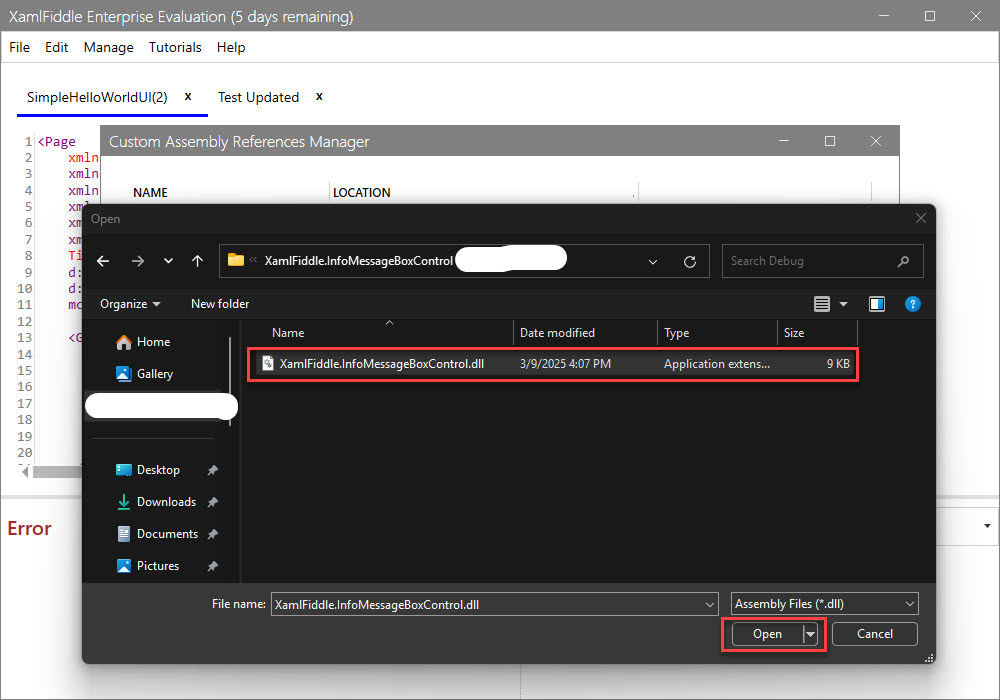Image resolution: width=1000 pixels, height=700 pixels.
Task: Minimize the XamlFiddle main window
Action: click(x=884, y=16)
